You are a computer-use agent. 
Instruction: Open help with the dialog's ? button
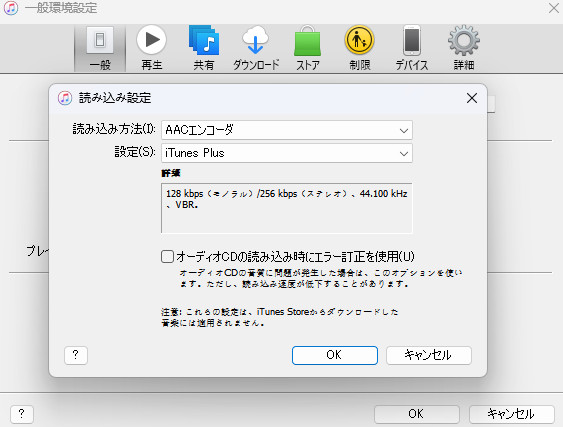tap(76, 355)
